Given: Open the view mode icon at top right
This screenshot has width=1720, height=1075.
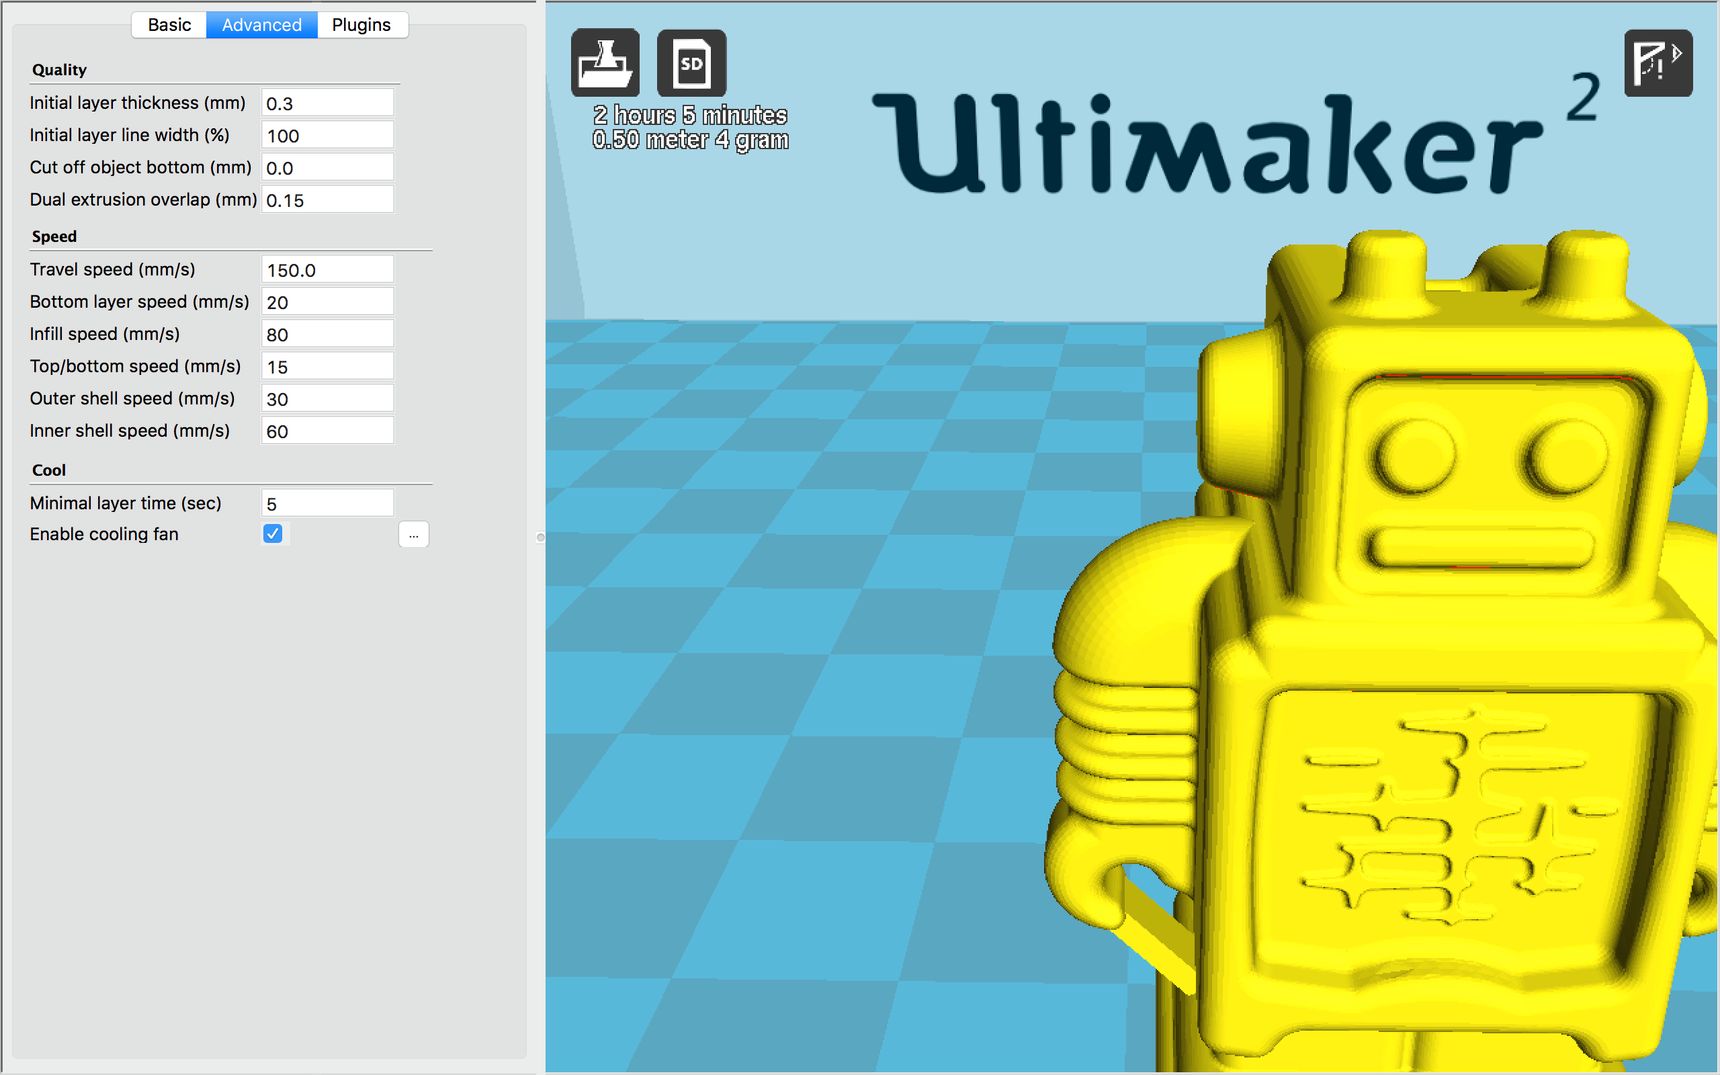Looking at the screenshot, I should [1658, 63].
